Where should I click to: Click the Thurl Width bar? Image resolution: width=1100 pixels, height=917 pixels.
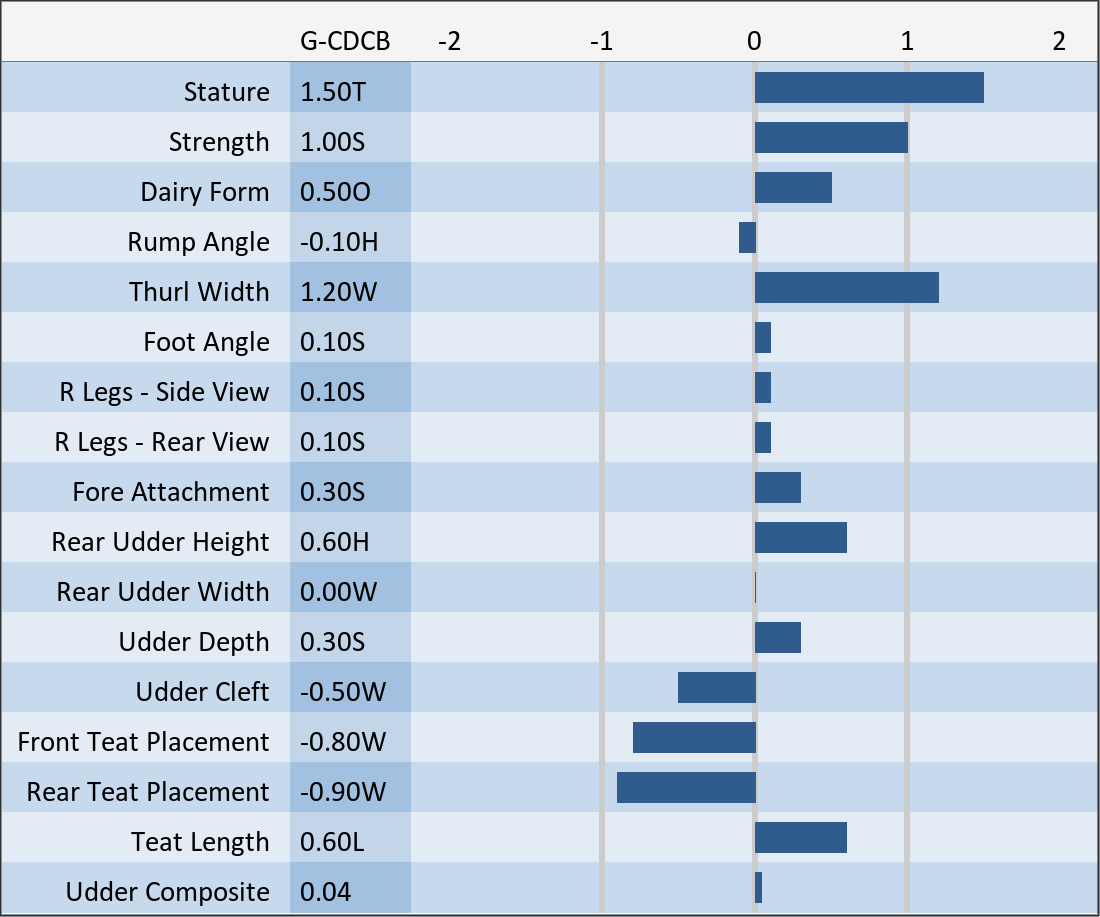pyautogui.click(x=846, y=288)
